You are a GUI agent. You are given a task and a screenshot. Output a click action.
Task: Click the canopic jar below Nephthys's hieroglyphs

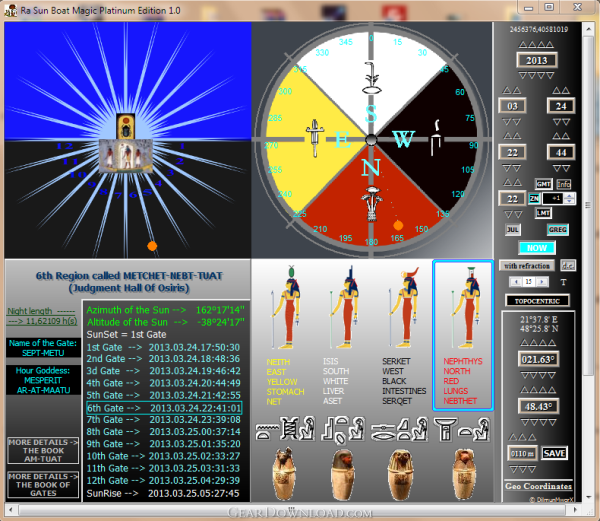click(465, 474)
